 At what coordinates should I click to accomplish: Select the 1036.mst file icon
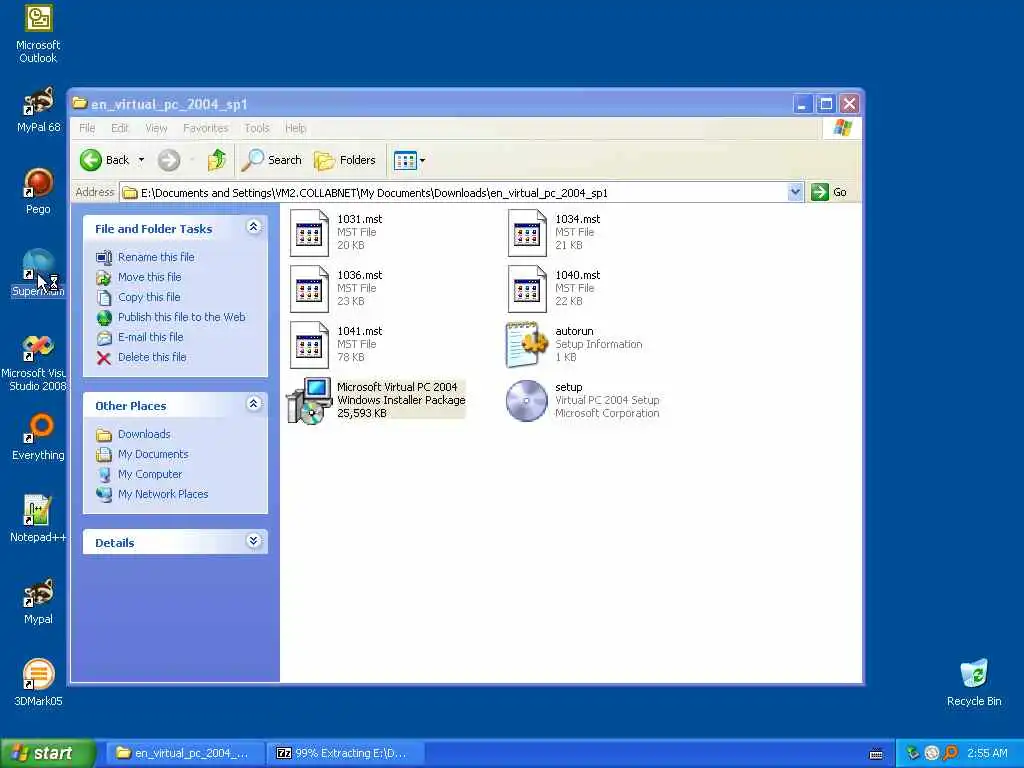tap(309, 289)
